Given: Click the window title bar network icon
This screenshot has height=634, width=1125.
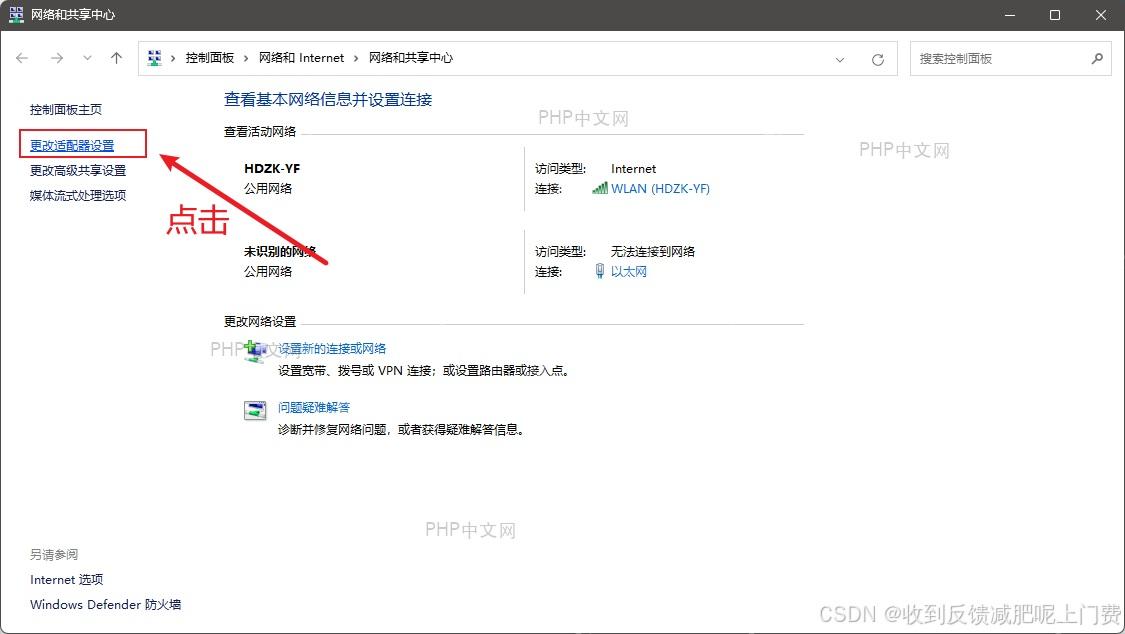Looking at the screenshot, I should (16, 14).
